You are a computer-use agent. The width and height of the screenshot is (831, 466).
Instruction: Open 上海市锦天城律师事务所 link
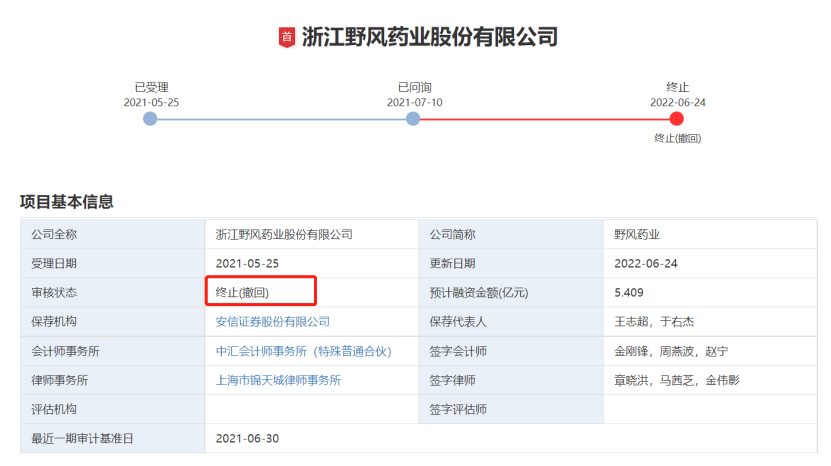coord(278,380)
